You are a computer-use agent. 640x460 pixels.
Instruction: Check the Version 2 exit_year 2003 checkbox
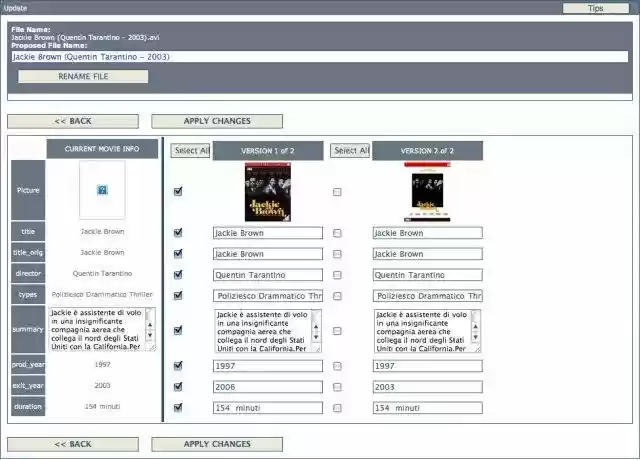[x=337, y=387]
